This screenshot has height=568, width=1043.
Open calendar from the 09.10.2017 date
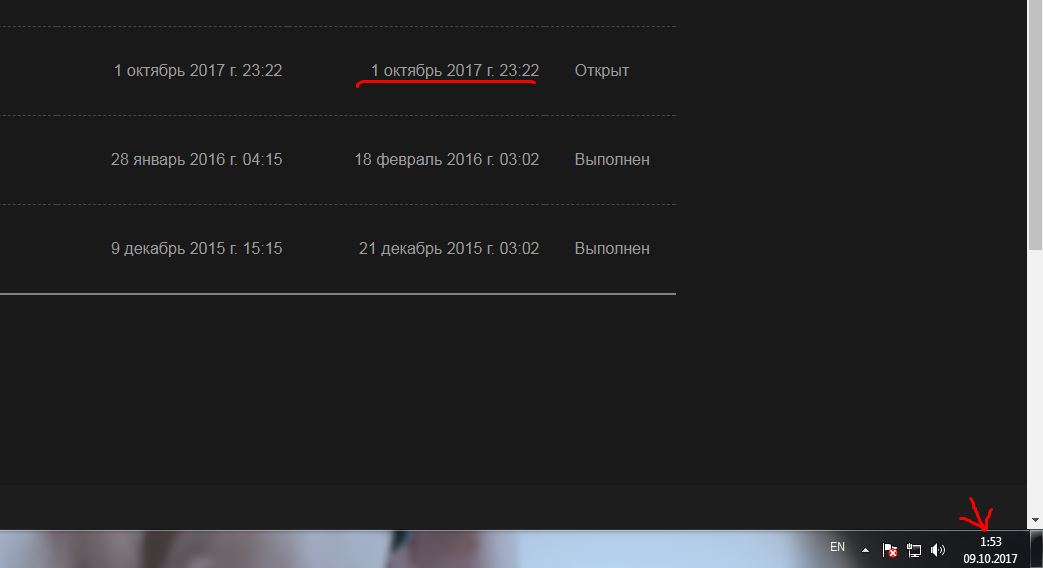click(990, 559)
